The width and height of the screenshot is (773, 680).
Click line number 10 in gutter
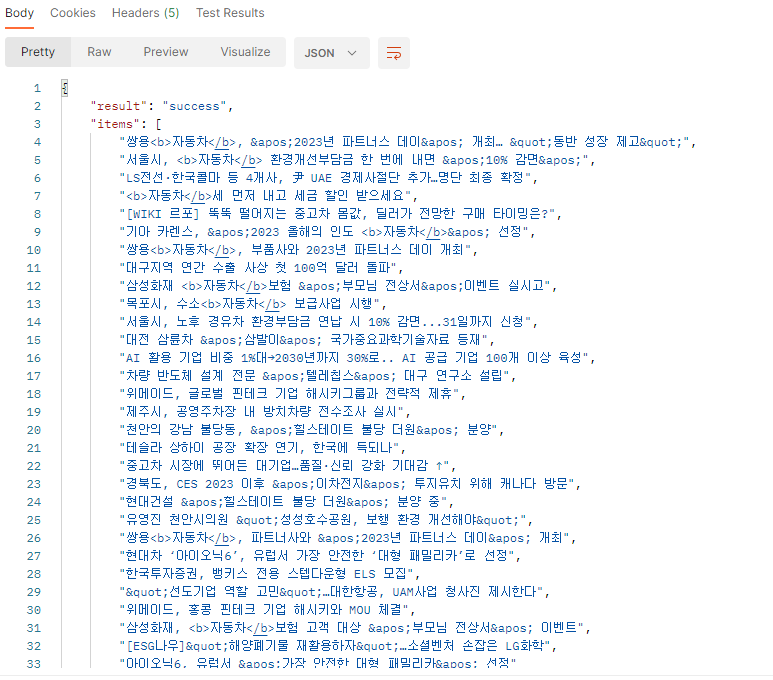[34, 250]
